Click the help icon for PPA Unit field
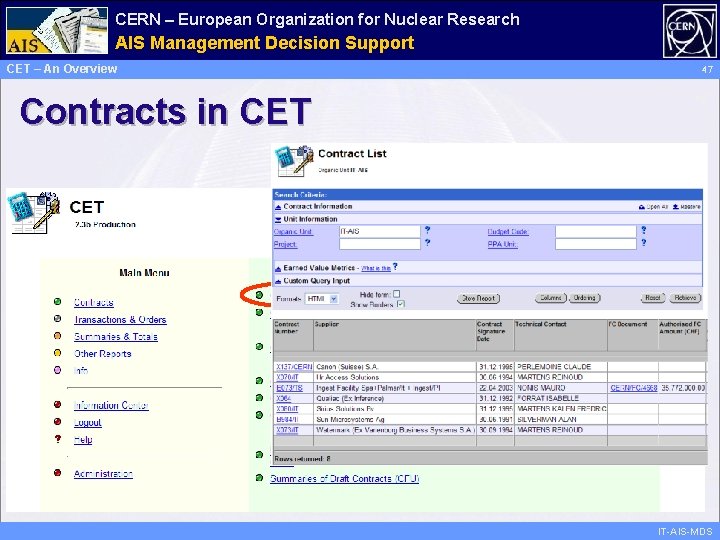720x540 pixels. [x=644, y=242]
